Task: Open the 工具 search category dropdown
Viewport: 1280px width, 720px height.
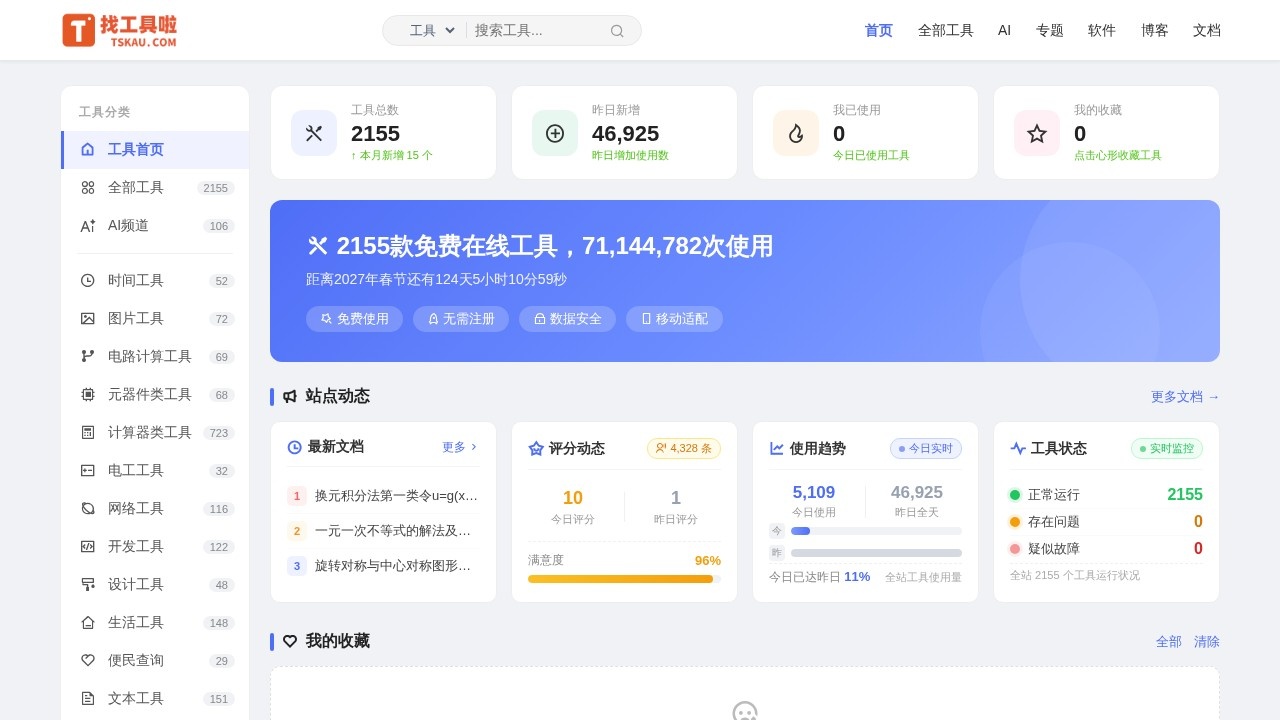Action: point(432,31)
